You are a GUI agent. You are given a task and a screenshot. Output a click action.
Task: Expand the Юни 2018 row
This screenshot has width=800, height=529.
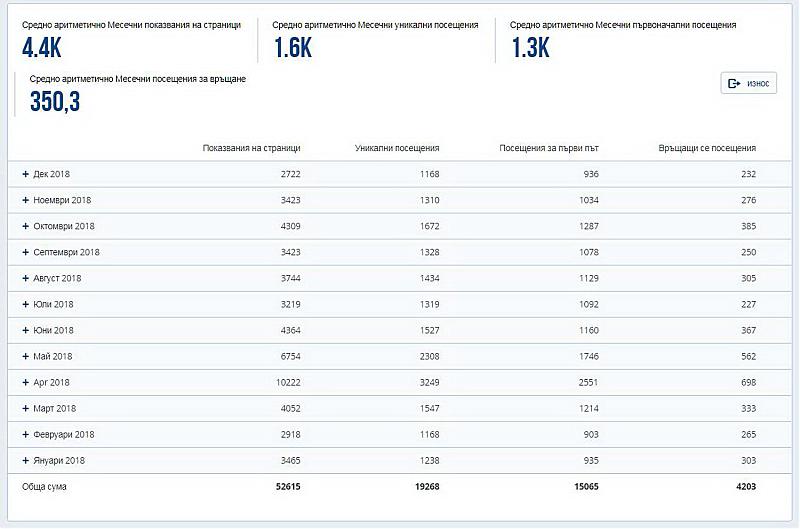click(x=26, y=330)
